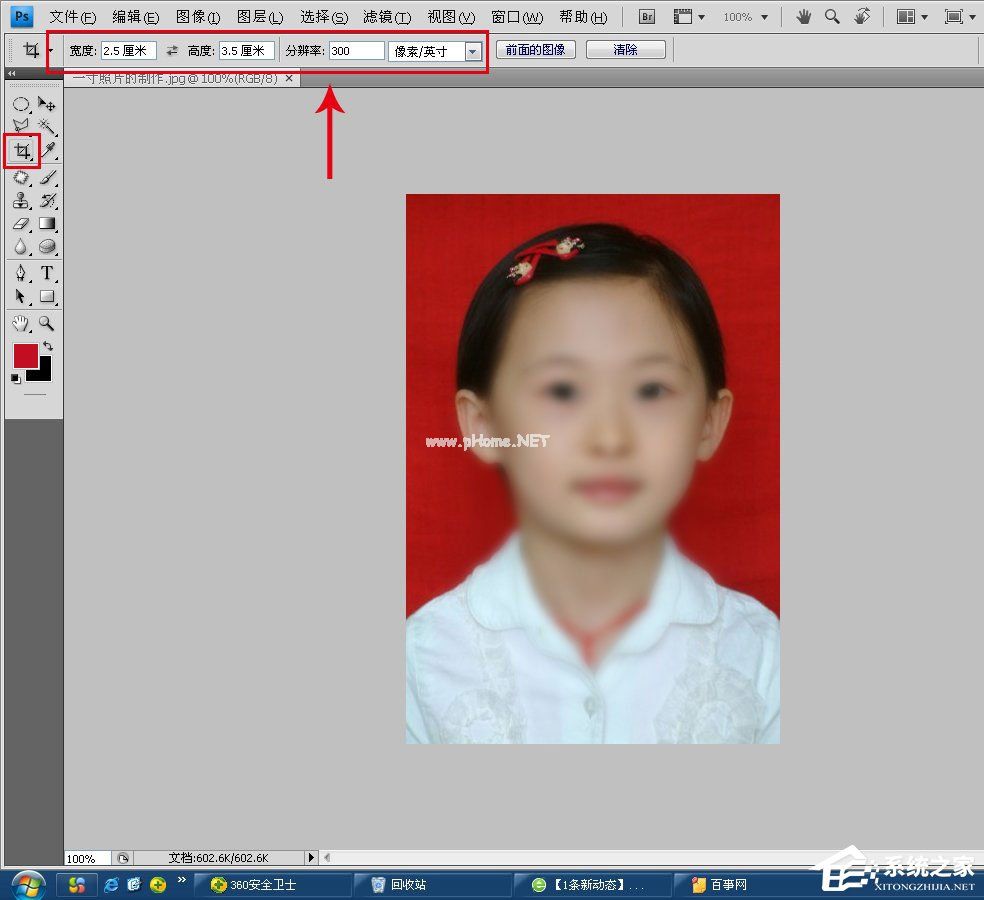The image size is (984, 900).
Task: Click the 前面的图像 button
Action: pos(536,50)
